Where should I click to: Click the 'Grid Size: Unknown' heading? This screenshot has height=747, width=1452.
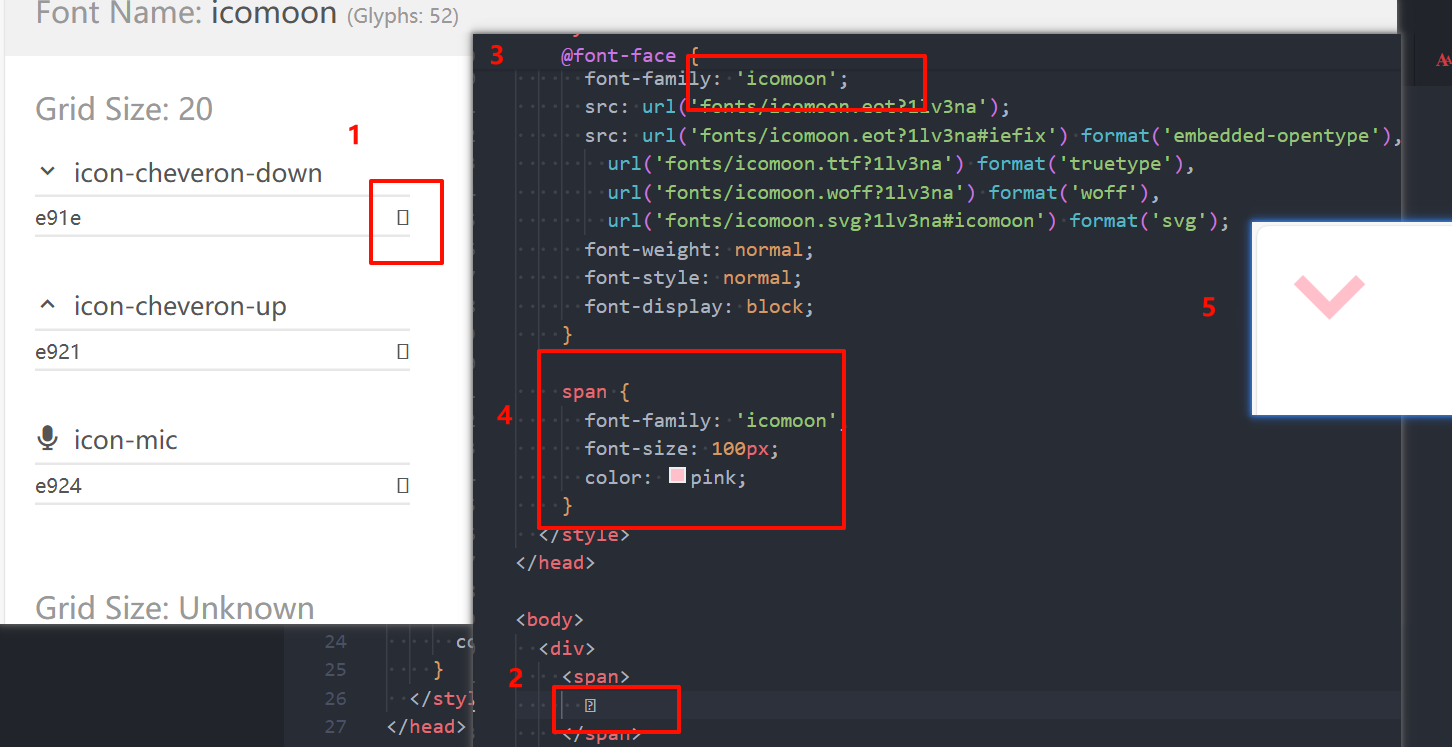[x=175, y=608]
